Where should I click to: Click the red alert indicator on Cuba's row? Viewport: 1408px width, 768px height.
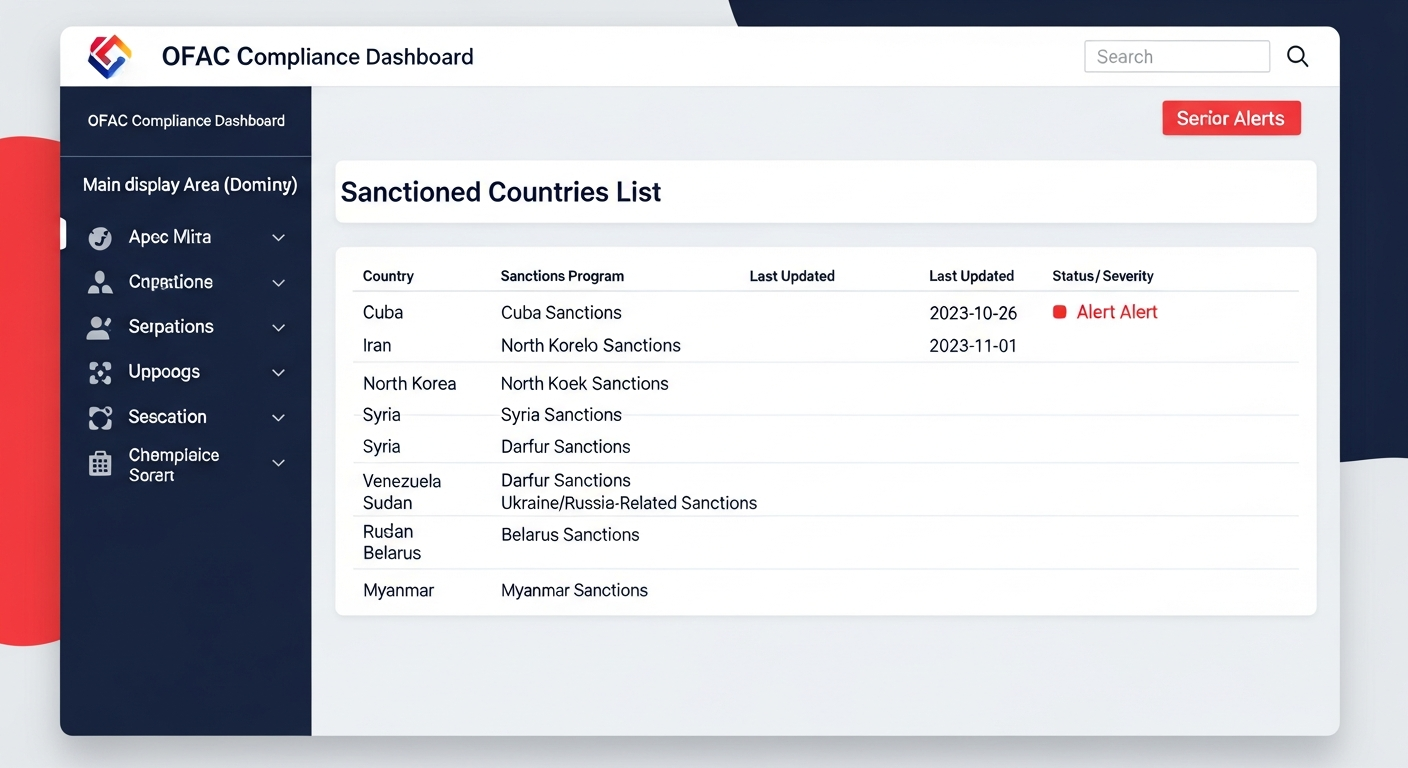1060,311
